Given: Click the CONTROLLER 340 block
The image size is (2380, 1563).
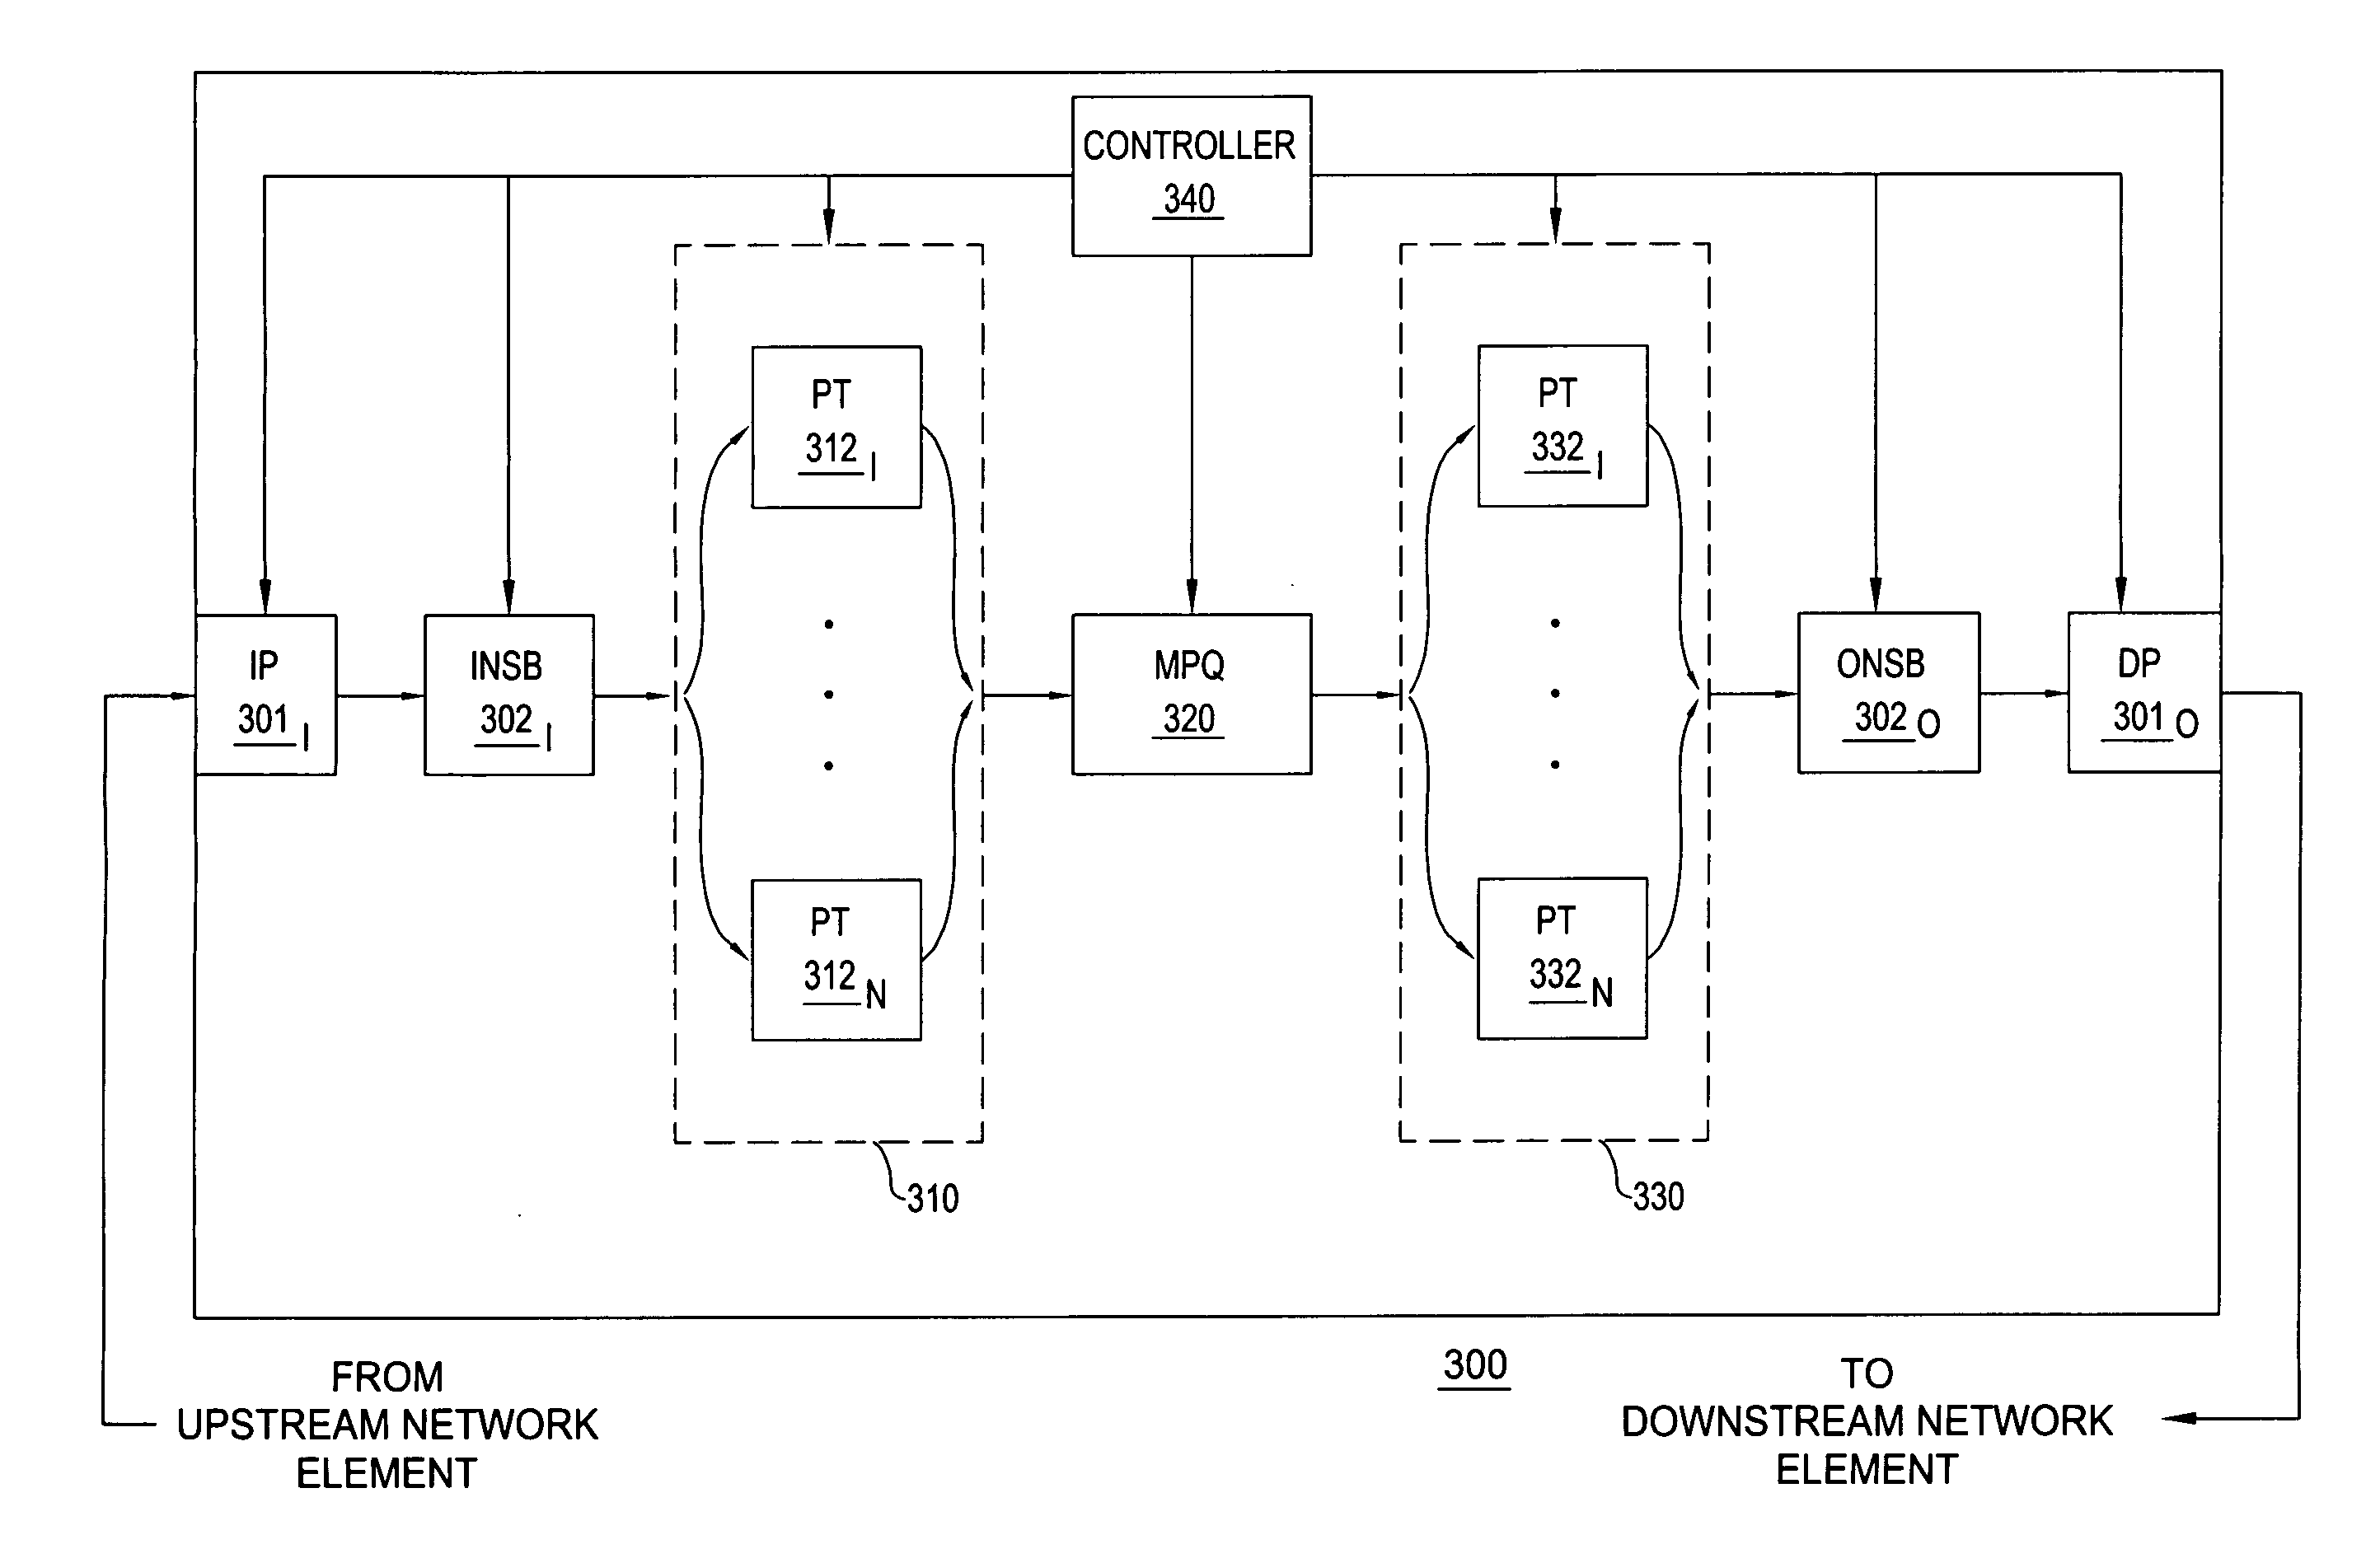Looking at the screenshot, I should pos(1193,157).
